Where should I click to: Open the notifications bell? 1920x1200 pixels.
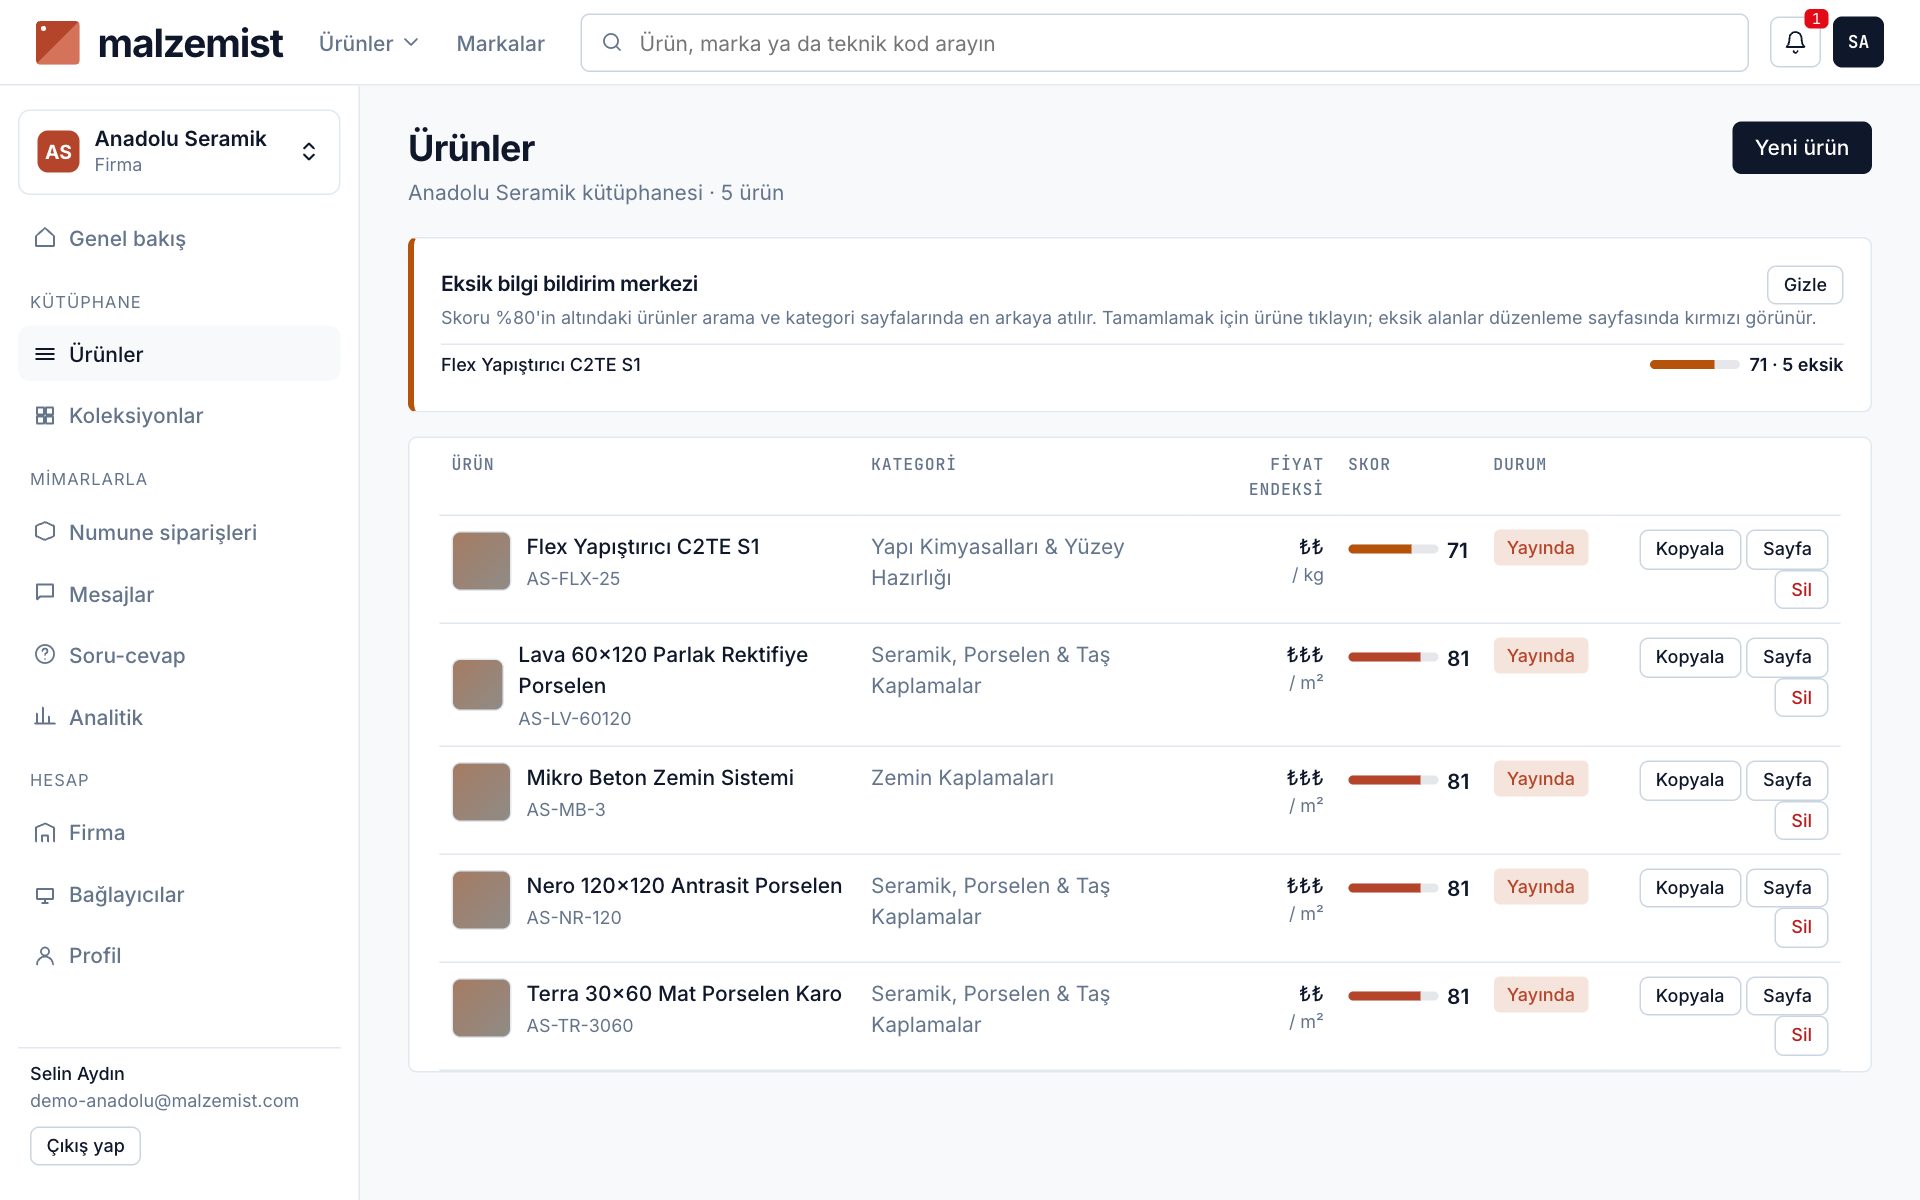click(x=1795, y=42)
